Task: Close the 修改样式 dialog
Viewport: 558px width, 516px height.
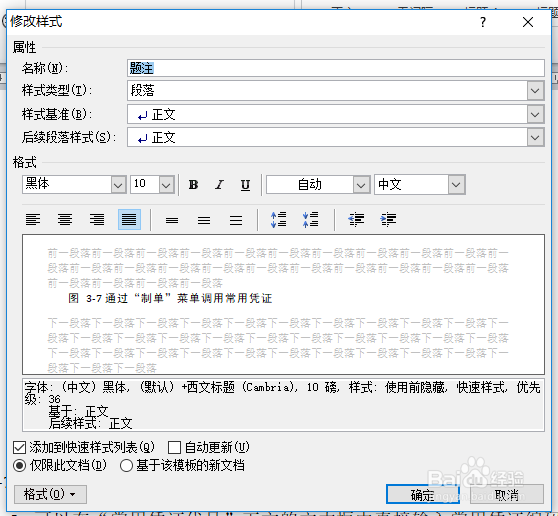Action: 528,22
